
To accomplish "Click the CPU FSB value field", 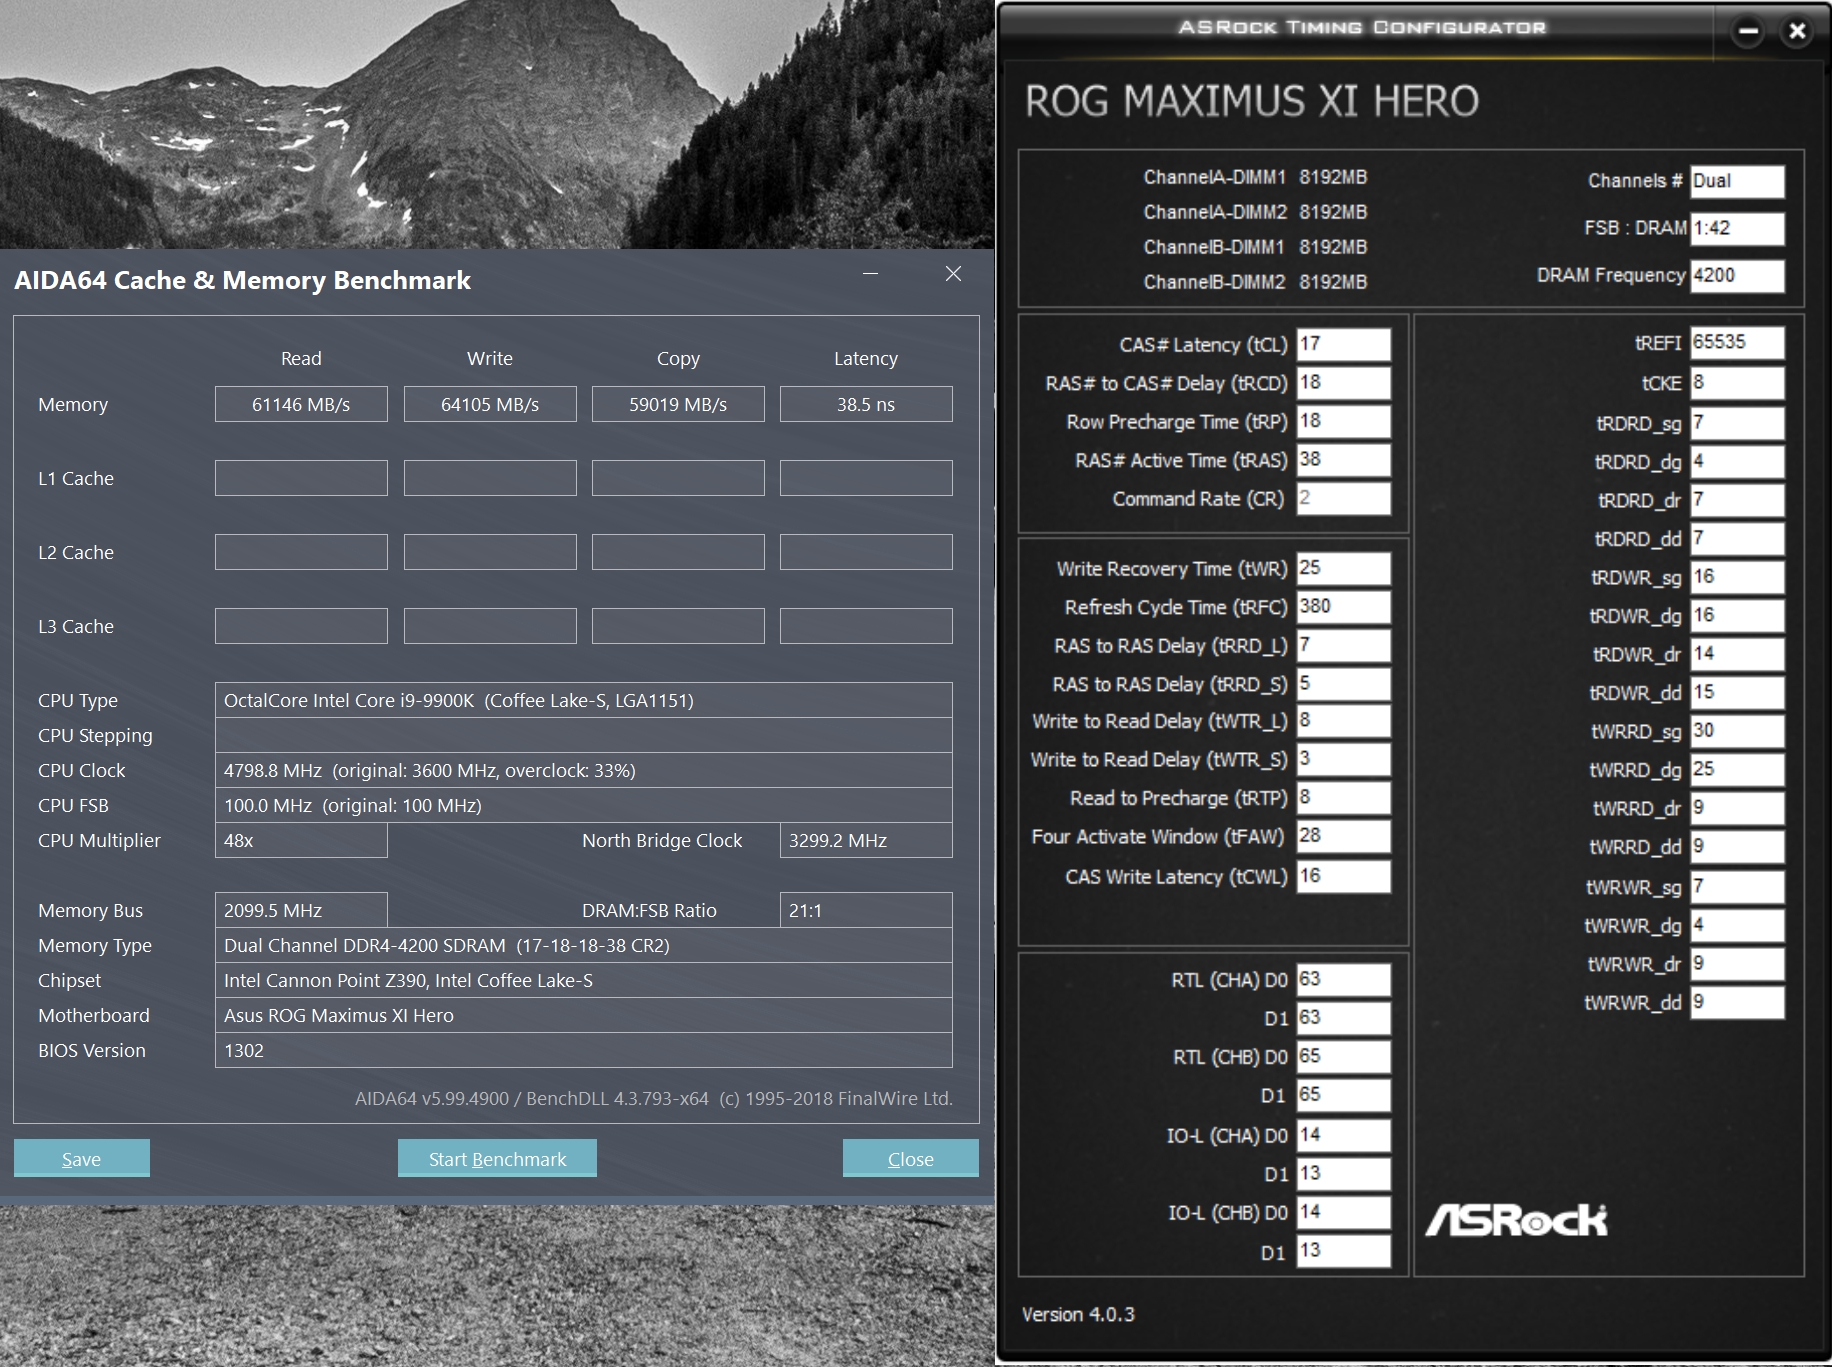I will click(x=584, y=805).
